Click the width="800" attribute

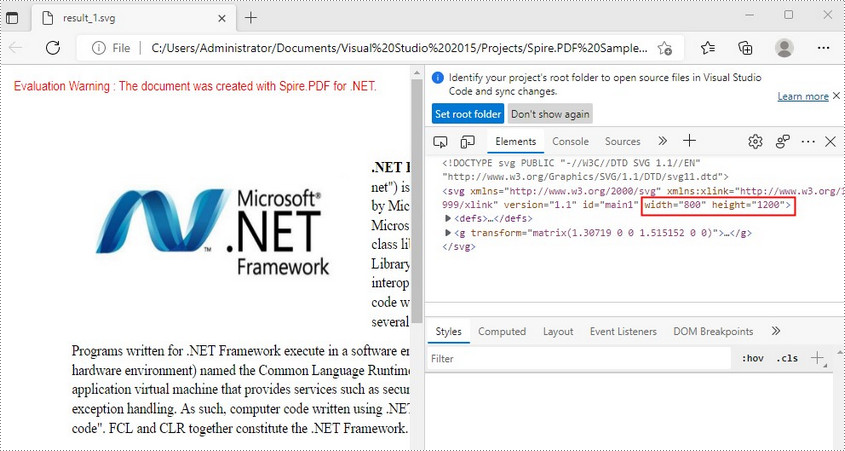click(676, 205)
